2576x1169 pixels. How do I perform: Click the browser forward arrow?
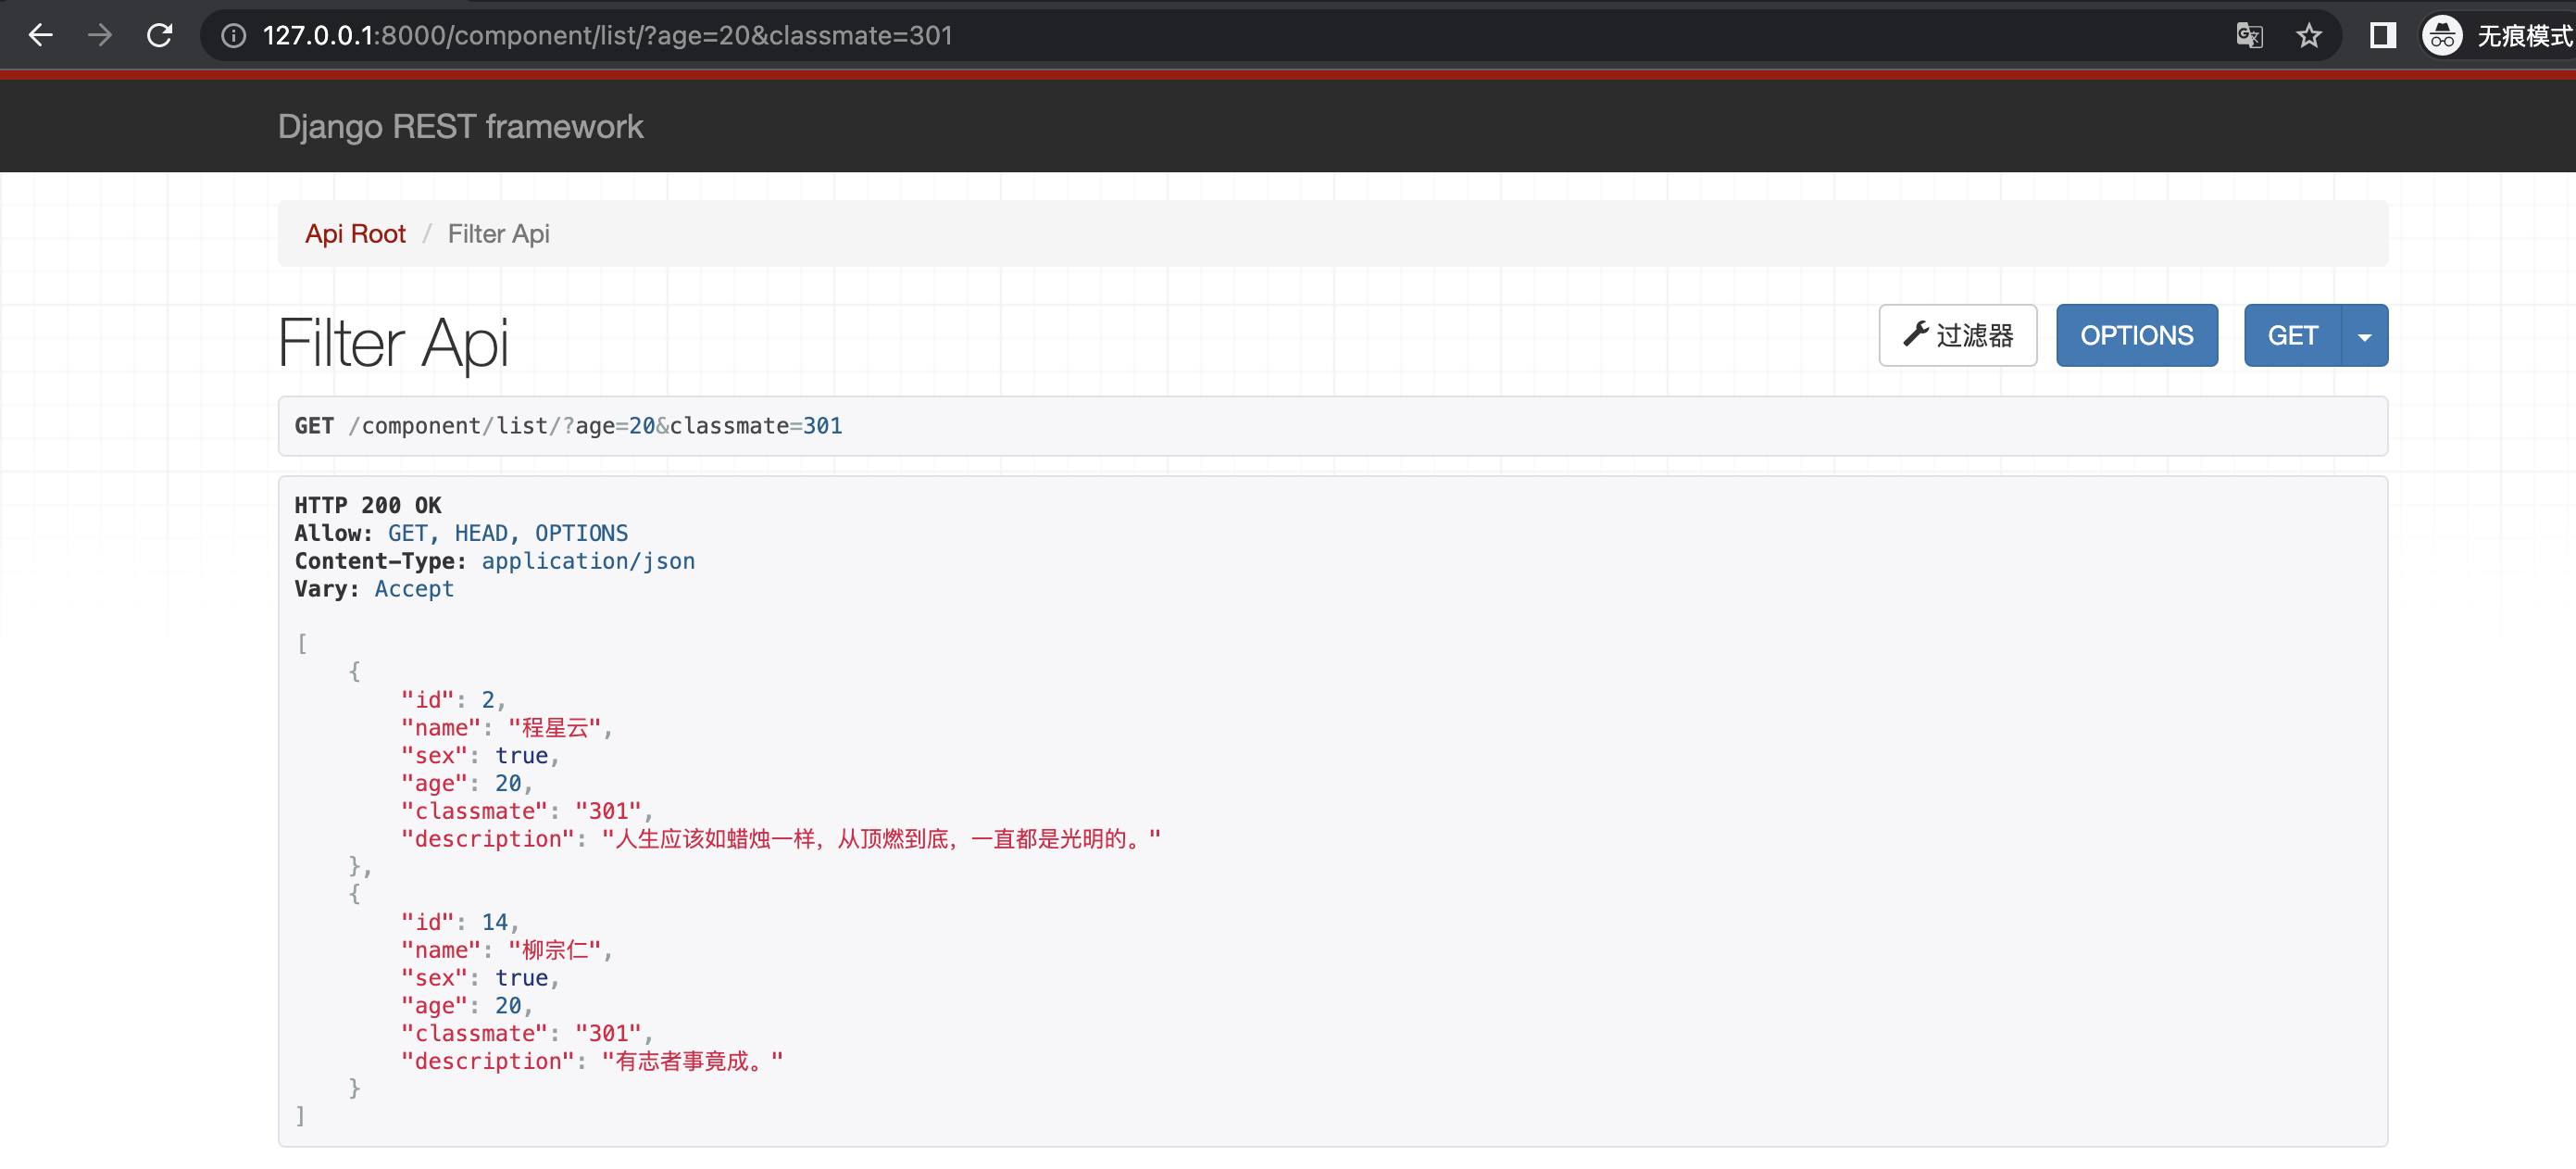[100, 36]
